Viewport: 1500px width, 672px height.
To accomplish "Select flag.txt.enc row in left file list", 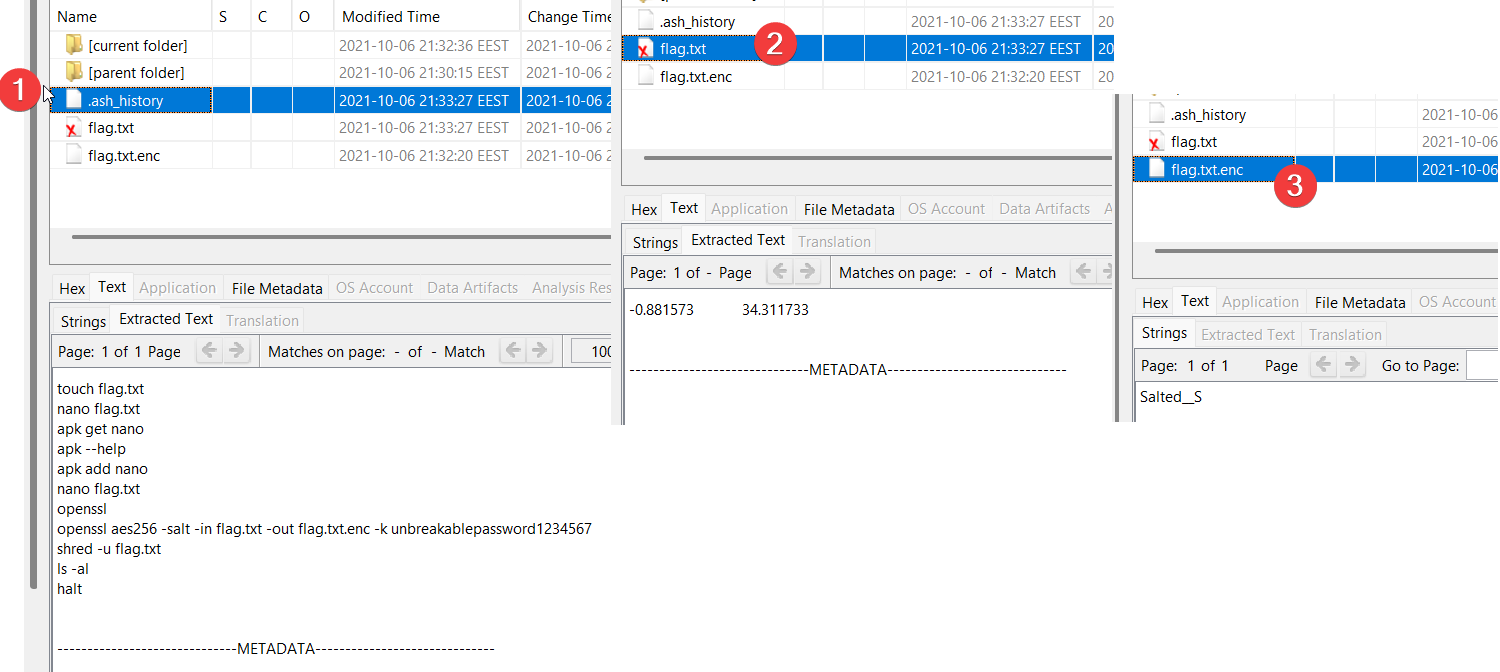I will pyautogui.click(x=124, y=155).
